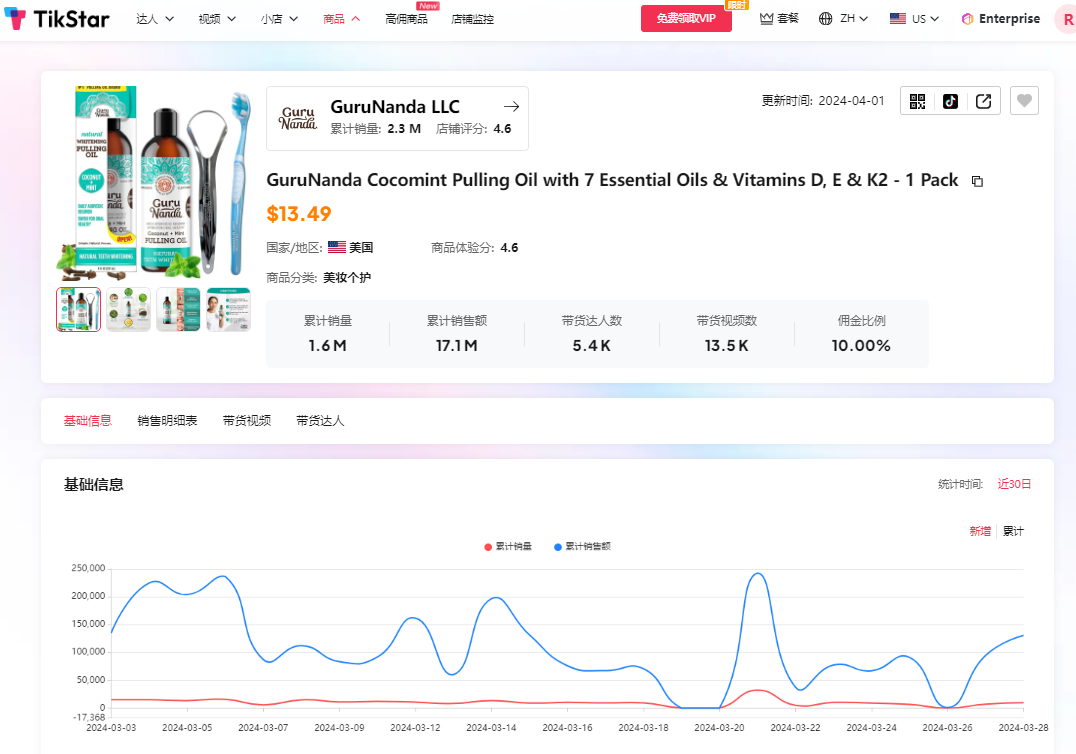Image resolution: width=1076 pixels, height=754 pixels.
Task: Click the globe language icon
Action: point(825,19)
